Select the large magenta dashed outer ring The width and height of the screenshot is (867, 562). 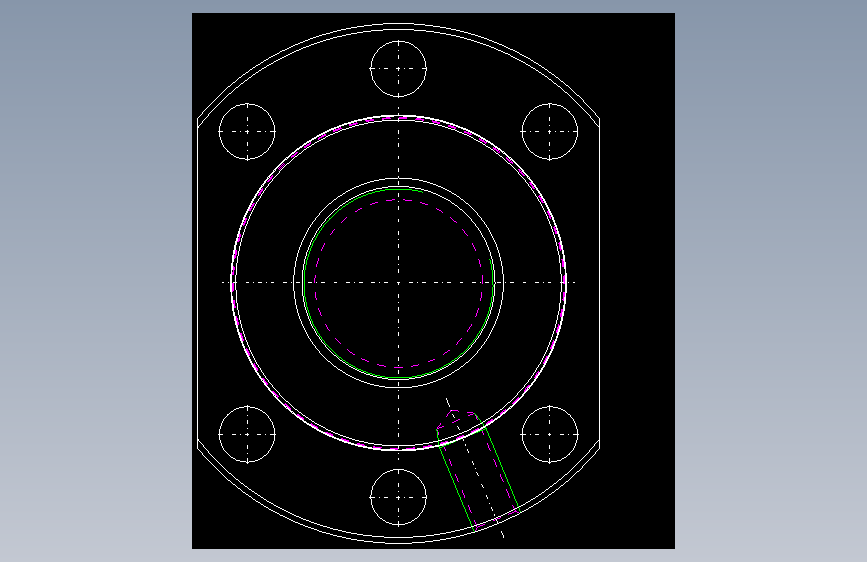pyautogui.click(x=398, y=283)
